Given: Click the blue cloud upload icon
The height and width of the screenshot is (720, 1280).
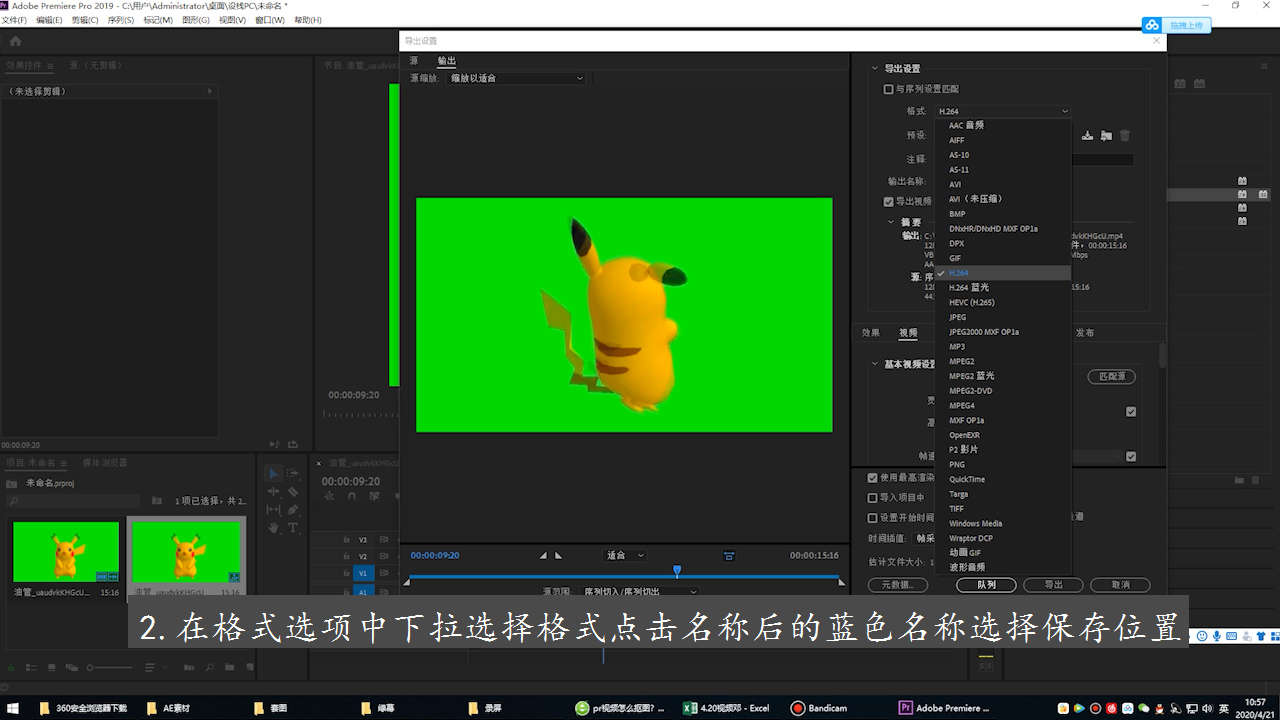Looking at the screenshot, I should click(x=1152, y=25).
